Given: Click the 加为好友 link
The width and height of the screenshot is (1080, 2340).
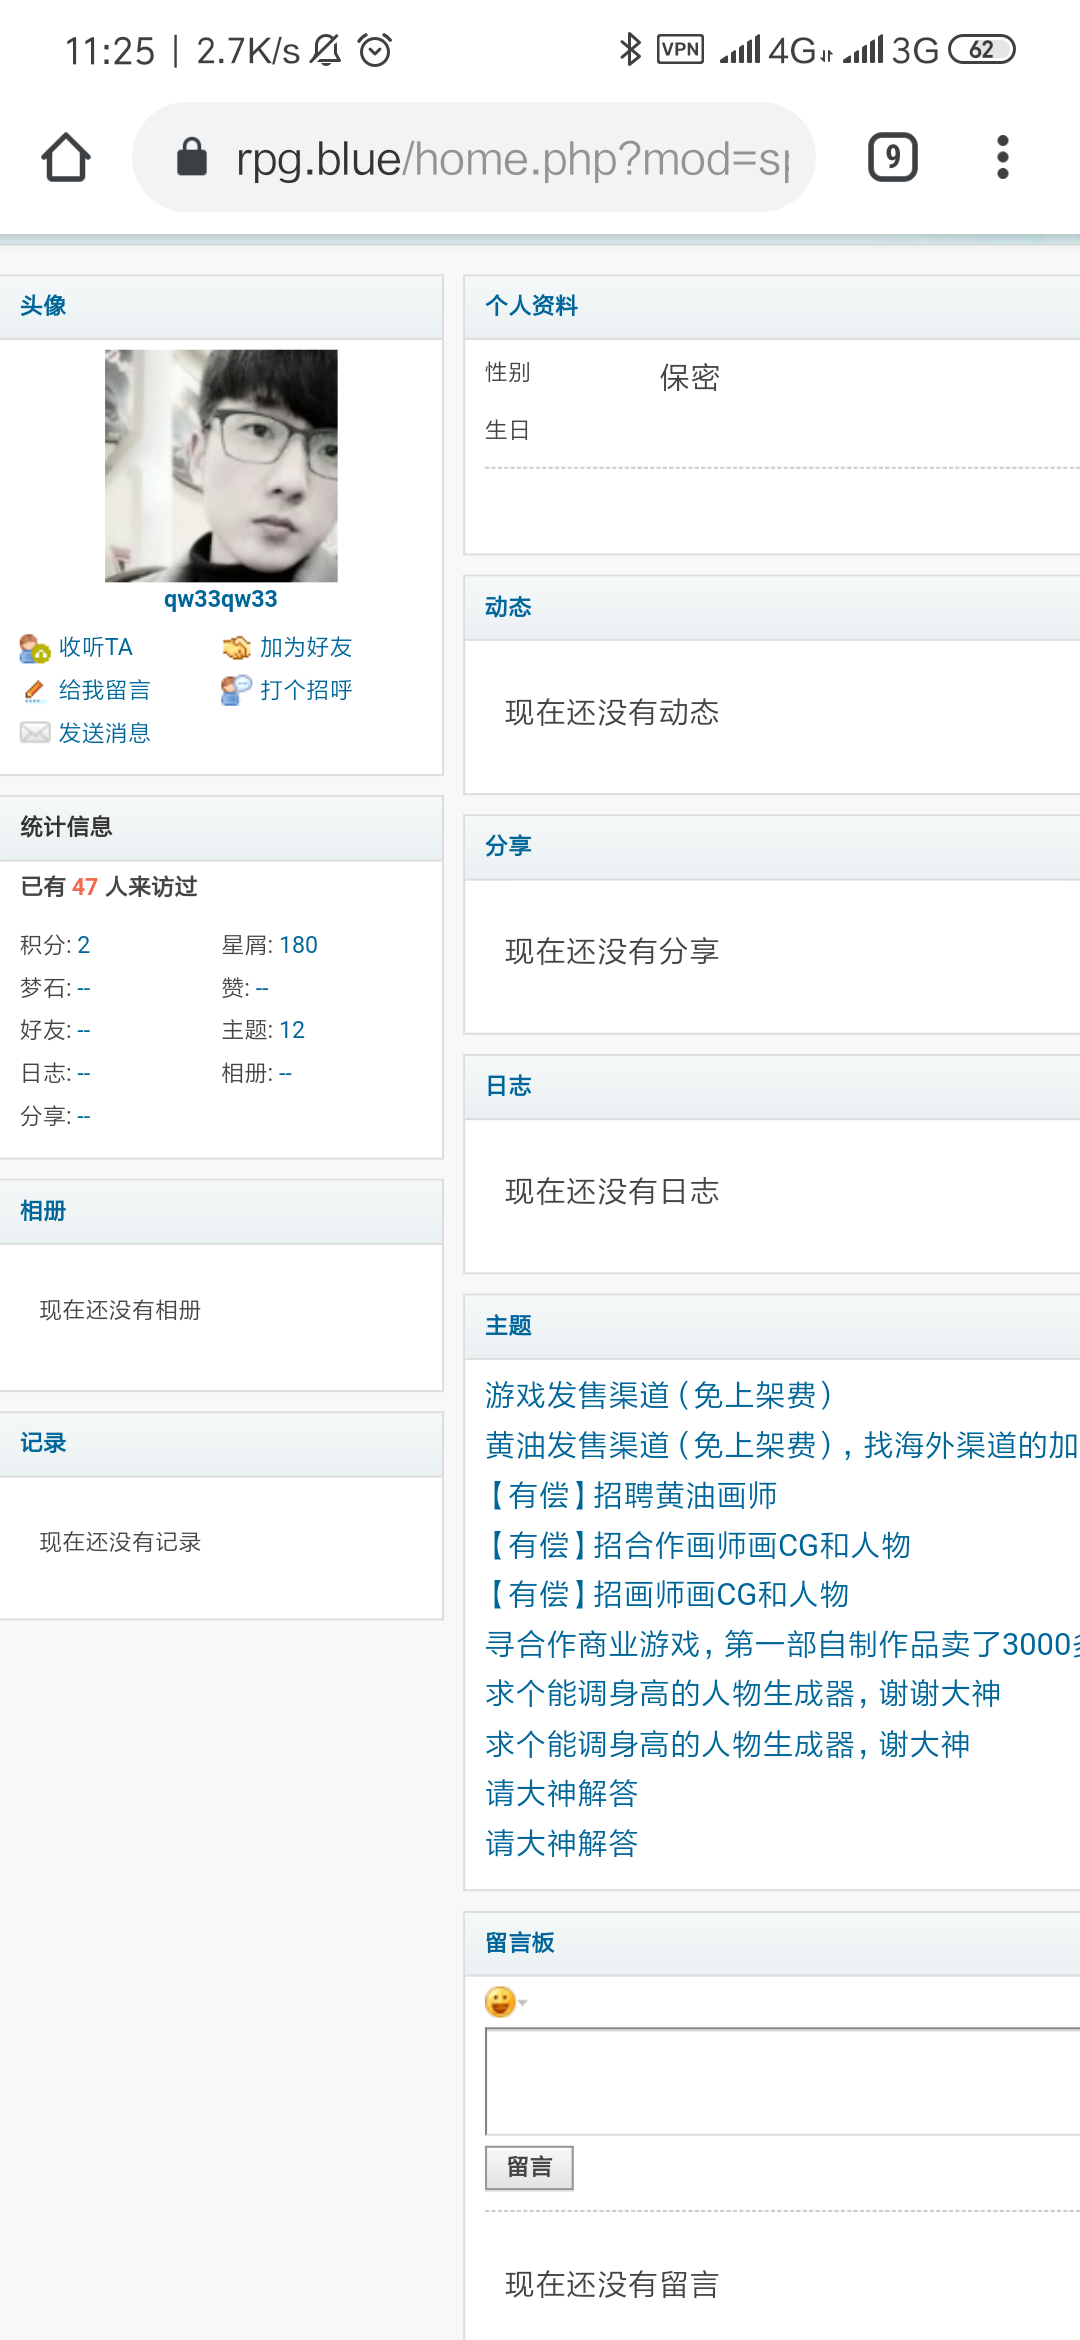Looking at the screenshot, I should pyautogui.click(x=306, y=648).
